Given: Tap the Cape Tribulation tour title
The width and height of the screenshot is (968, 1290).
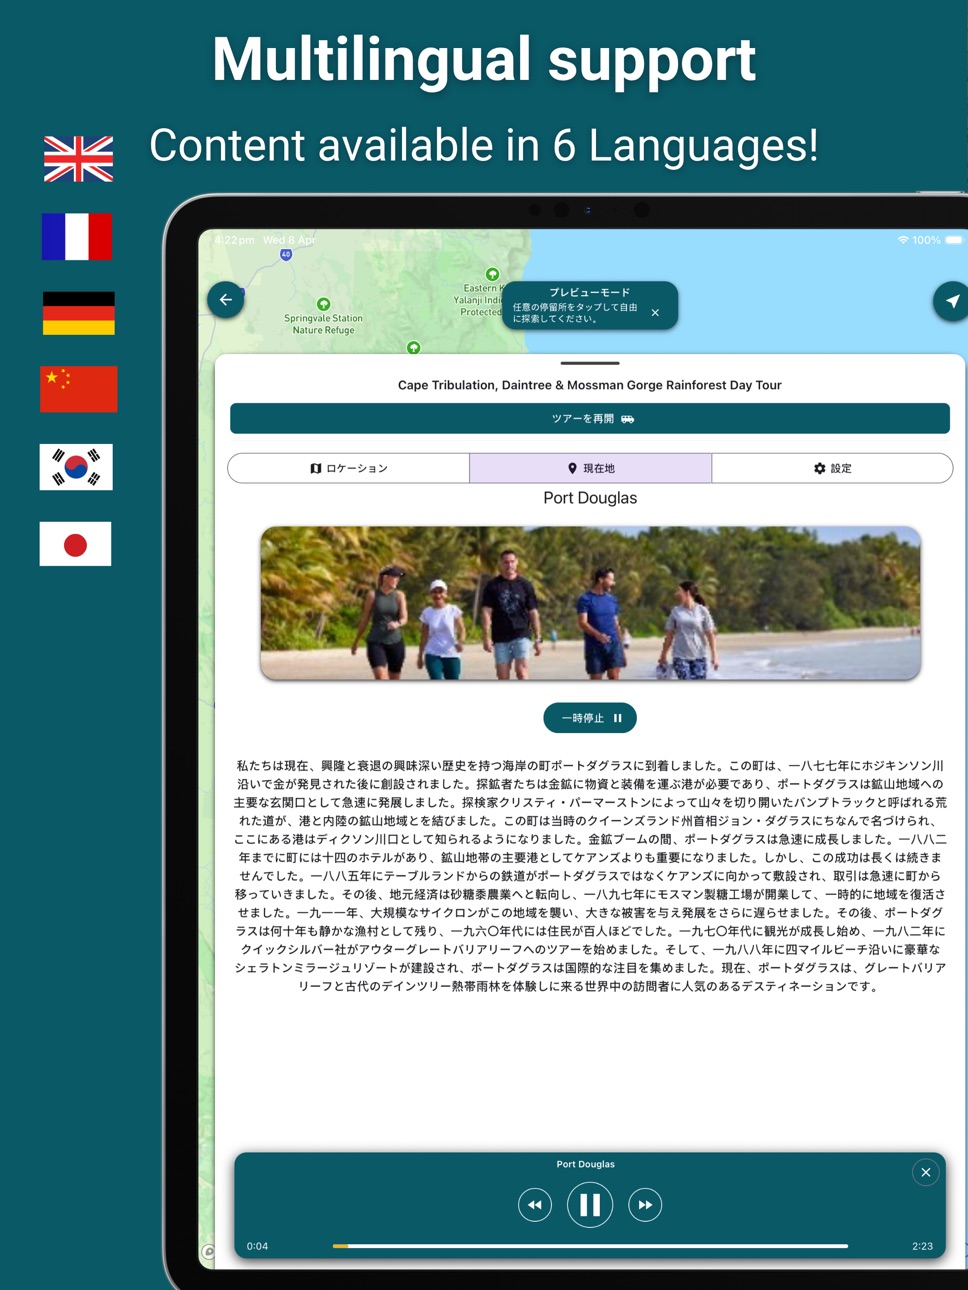Looking at the screenshot, I should (590, 385).
